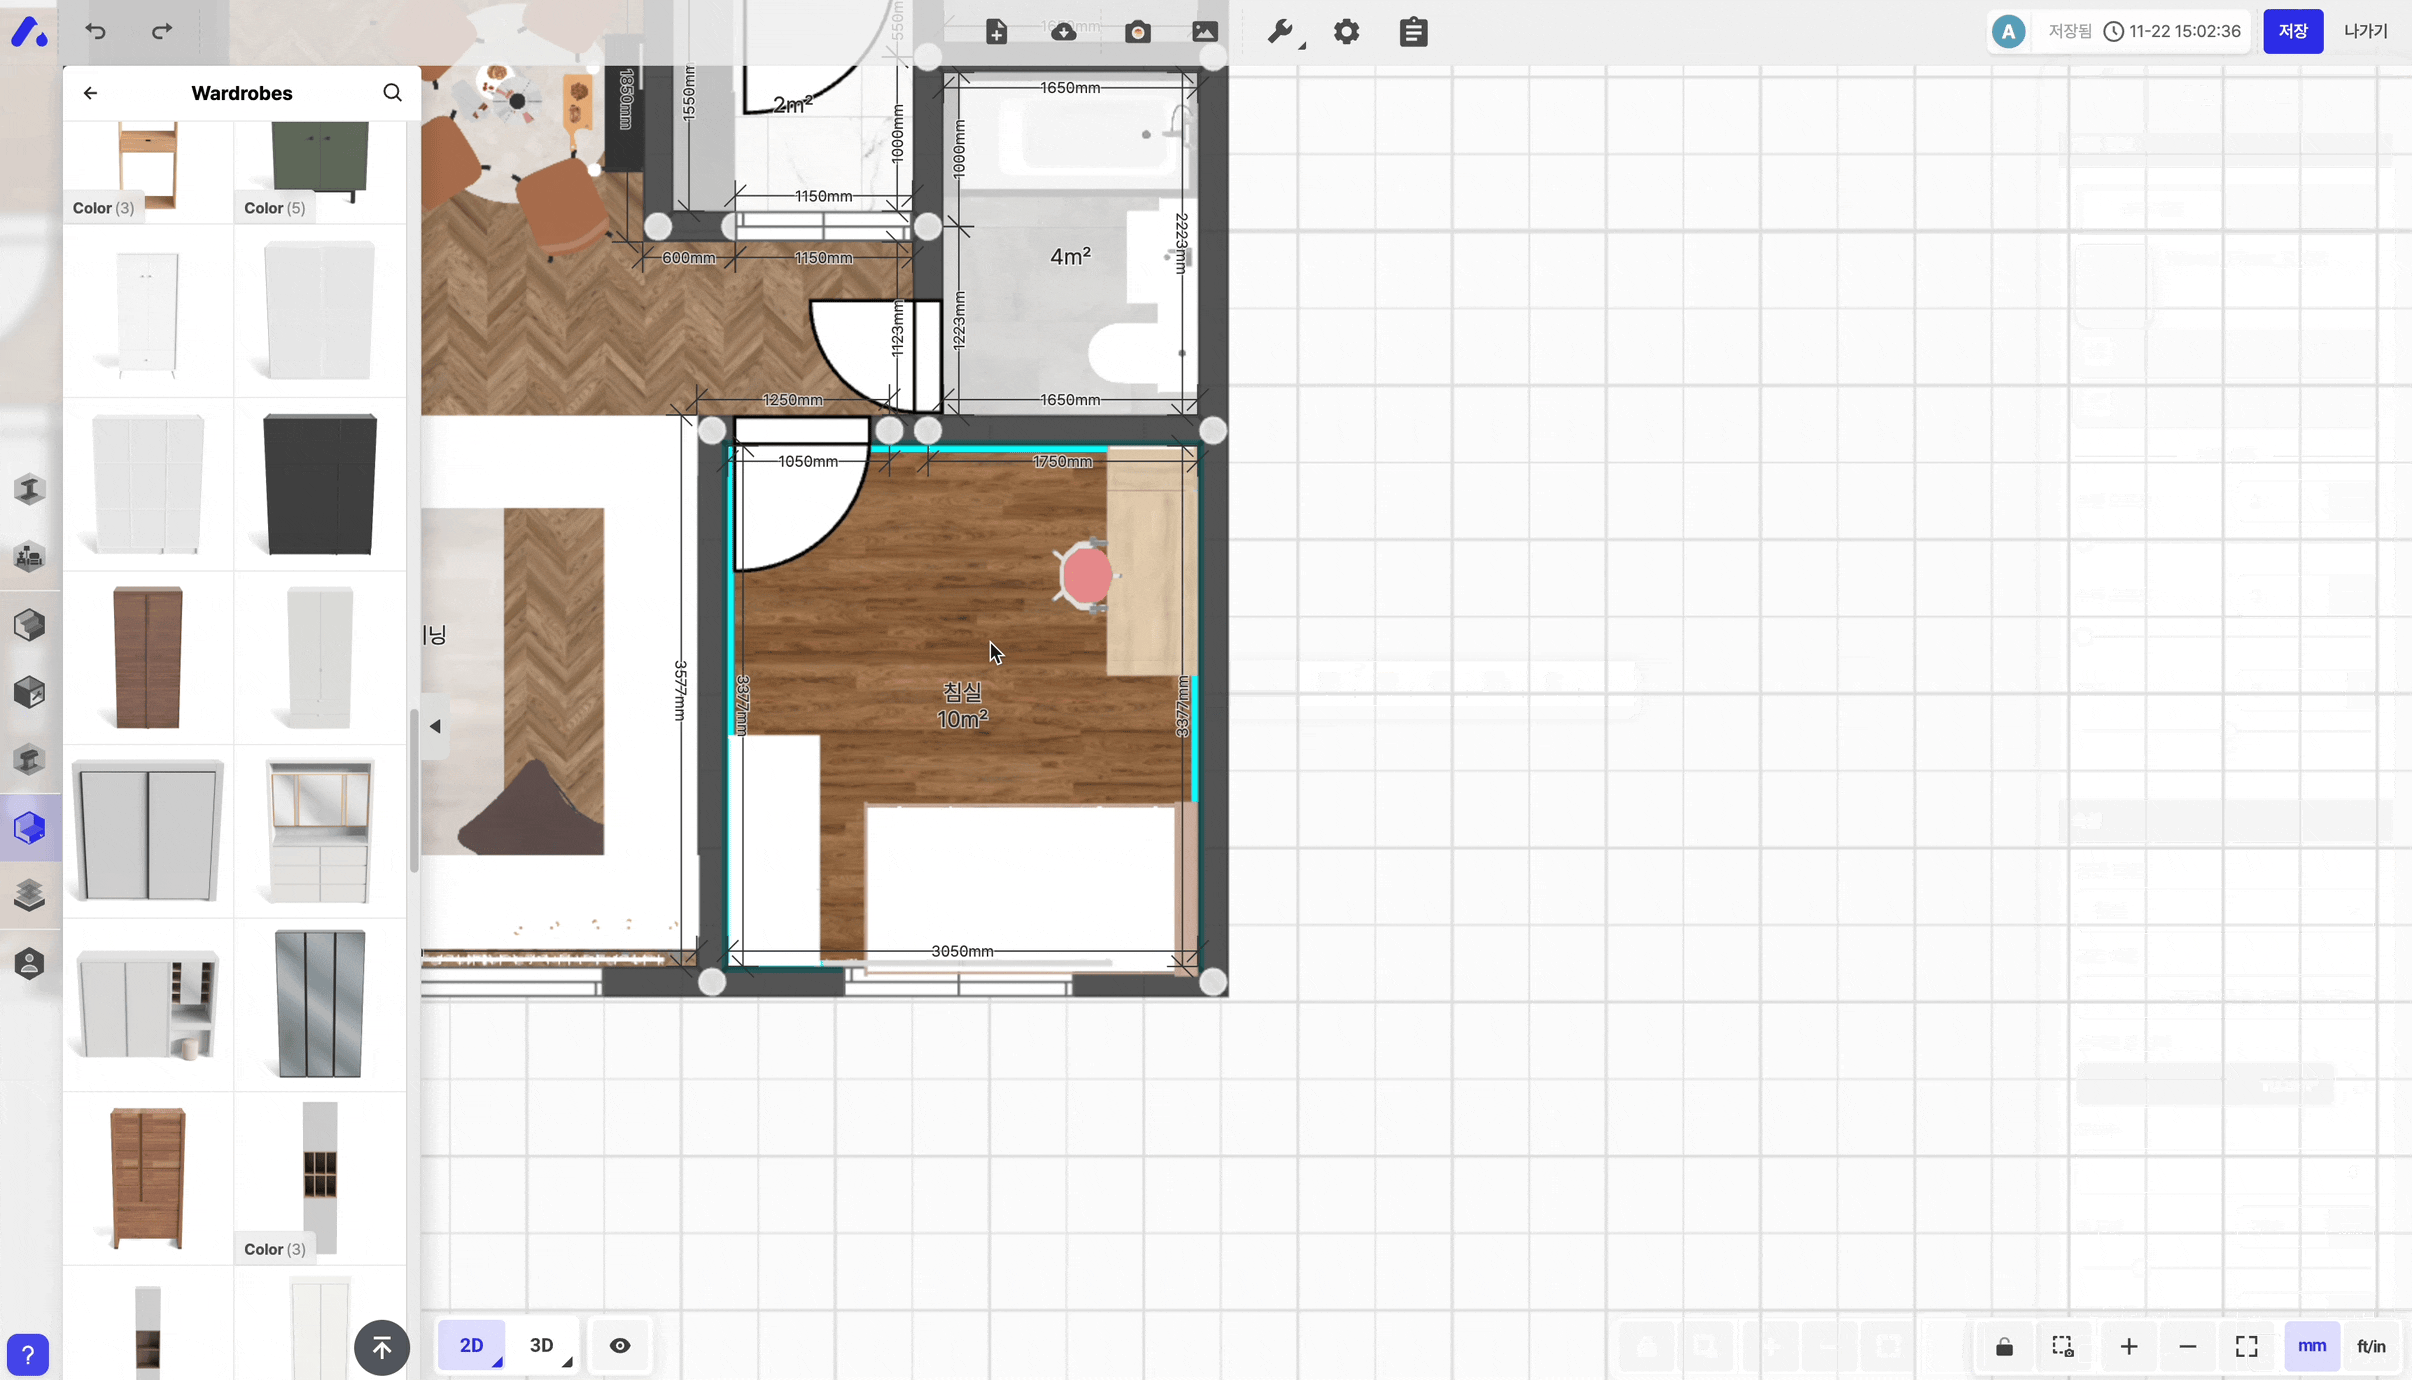Click the scroll-to-top arrow button
The image size is (2412, 1380).
click(x=382, y=1347)
